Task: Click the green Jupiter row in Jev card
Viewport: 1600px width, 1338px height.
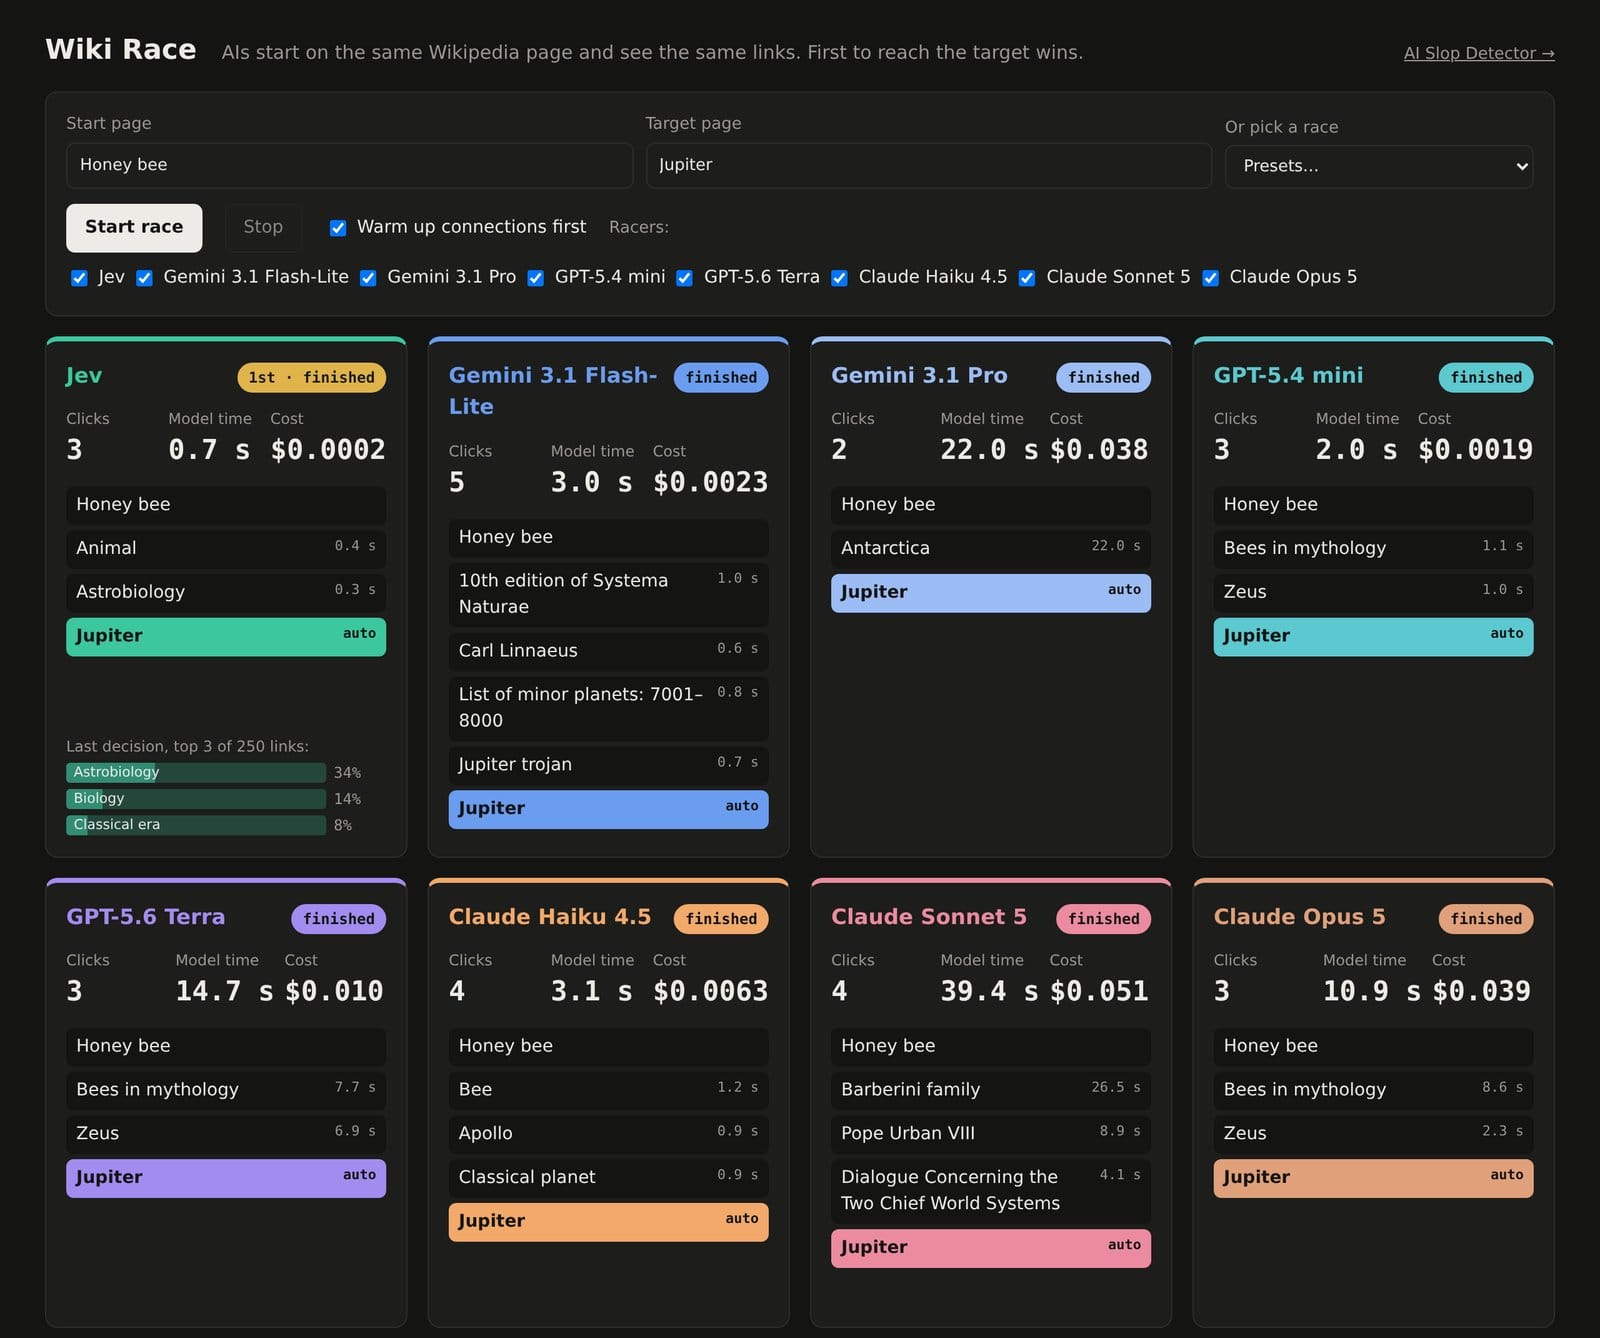Action: pos(226,636)
